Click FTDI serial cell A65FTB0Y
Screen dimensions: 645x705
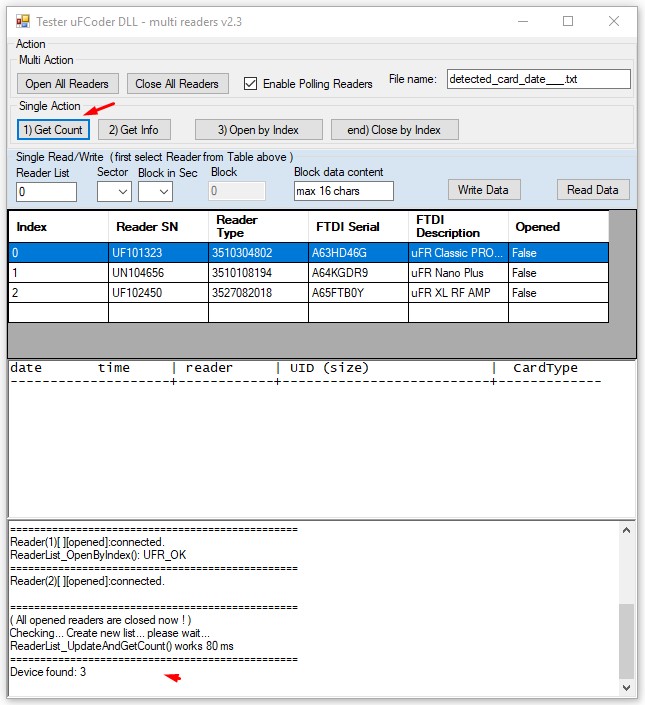(358, 293)
